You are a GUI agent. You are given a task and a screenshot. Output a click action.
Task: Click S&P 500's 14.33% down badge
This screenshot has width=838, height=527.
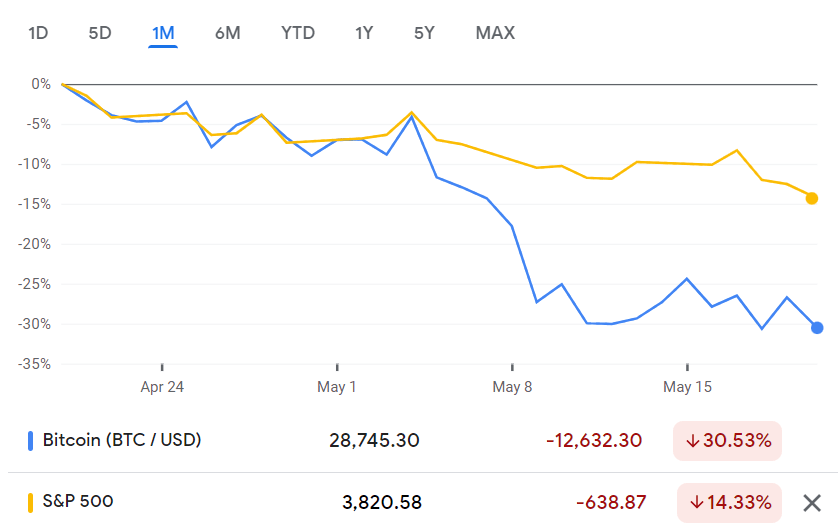pyautogui.click(x=727, y=502)
